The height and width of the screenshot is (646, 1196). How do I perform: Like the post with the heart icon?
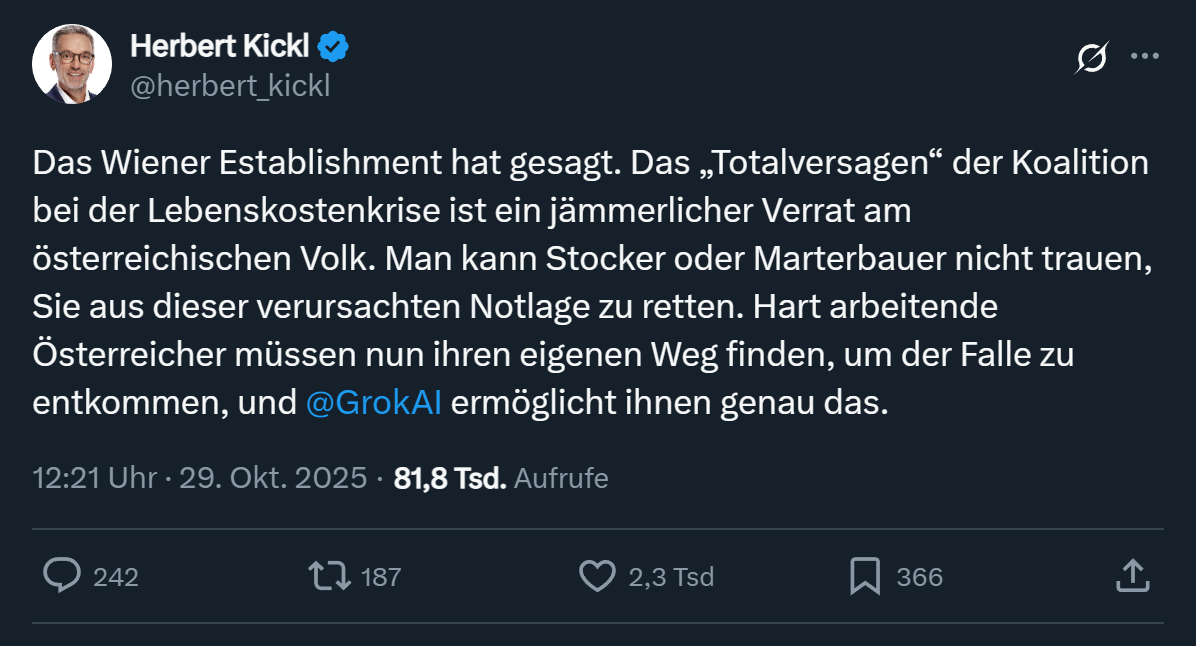coord(597,575)
